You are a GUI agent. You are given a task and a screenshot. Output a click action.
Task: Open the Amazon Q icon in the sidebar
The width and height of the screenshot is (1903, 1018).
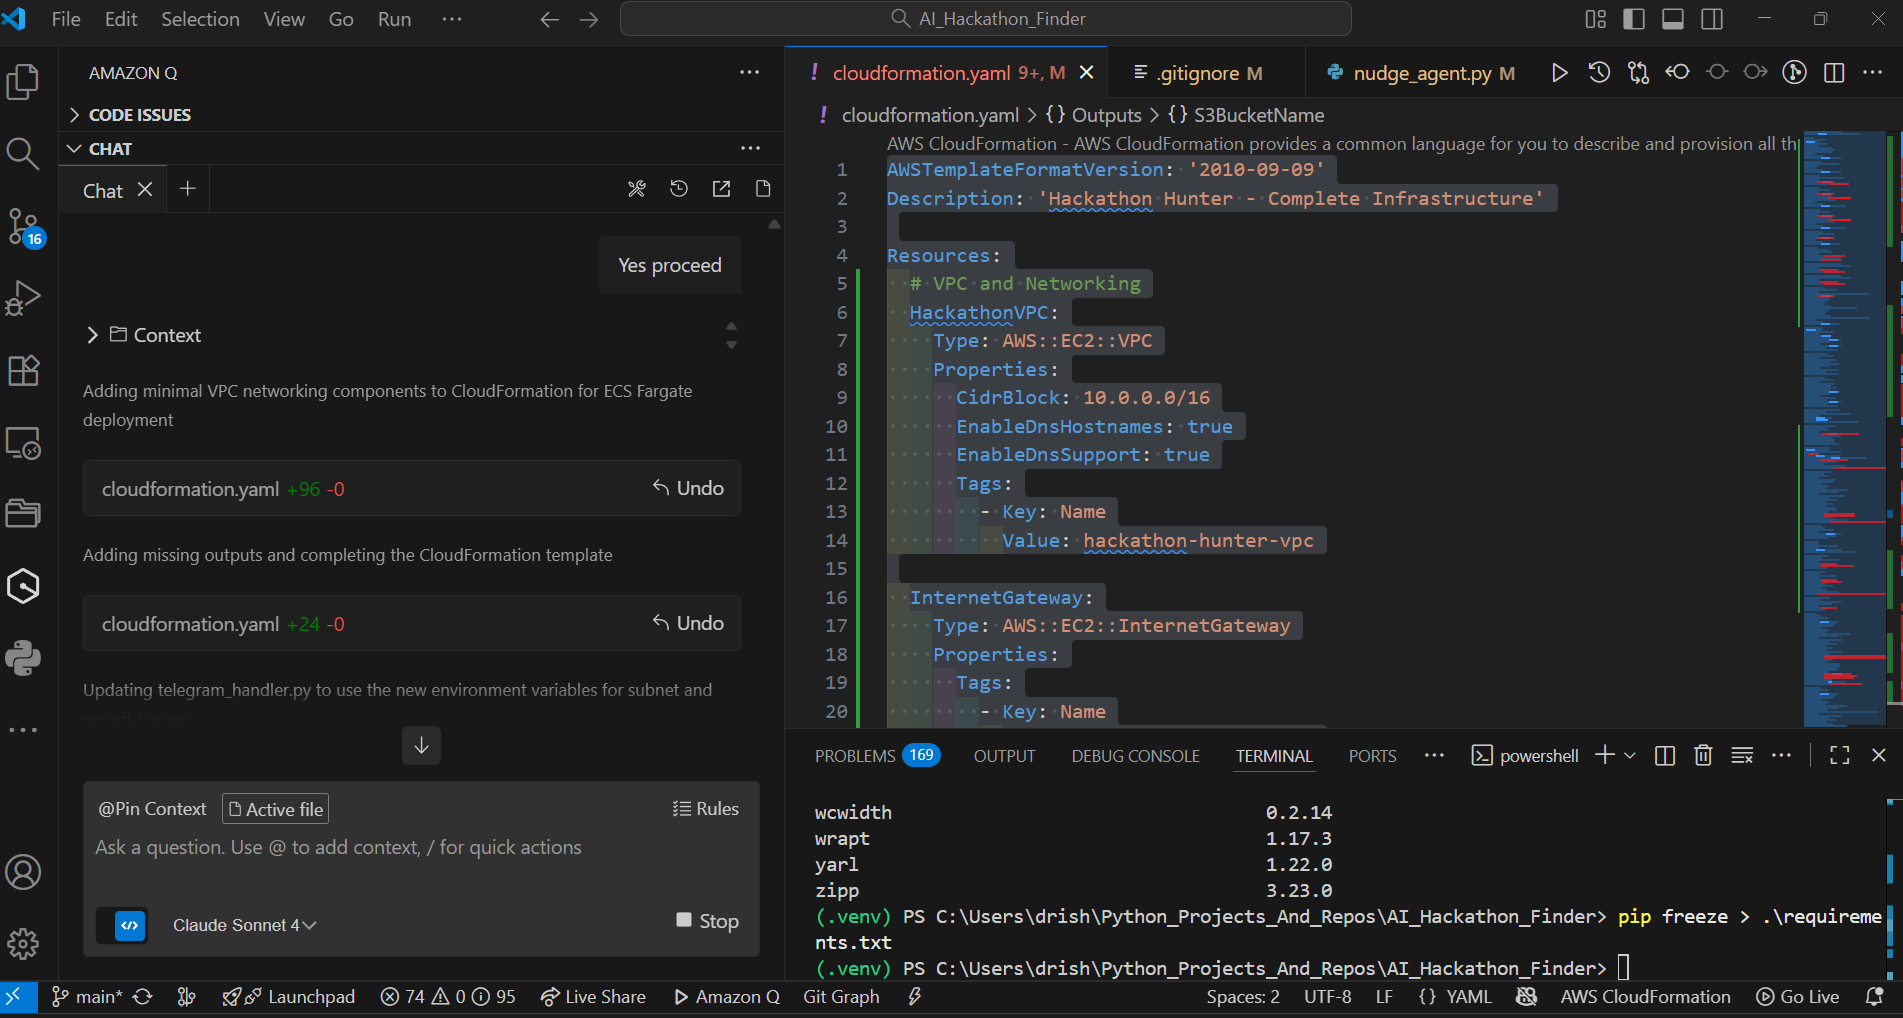pos(23,586)
